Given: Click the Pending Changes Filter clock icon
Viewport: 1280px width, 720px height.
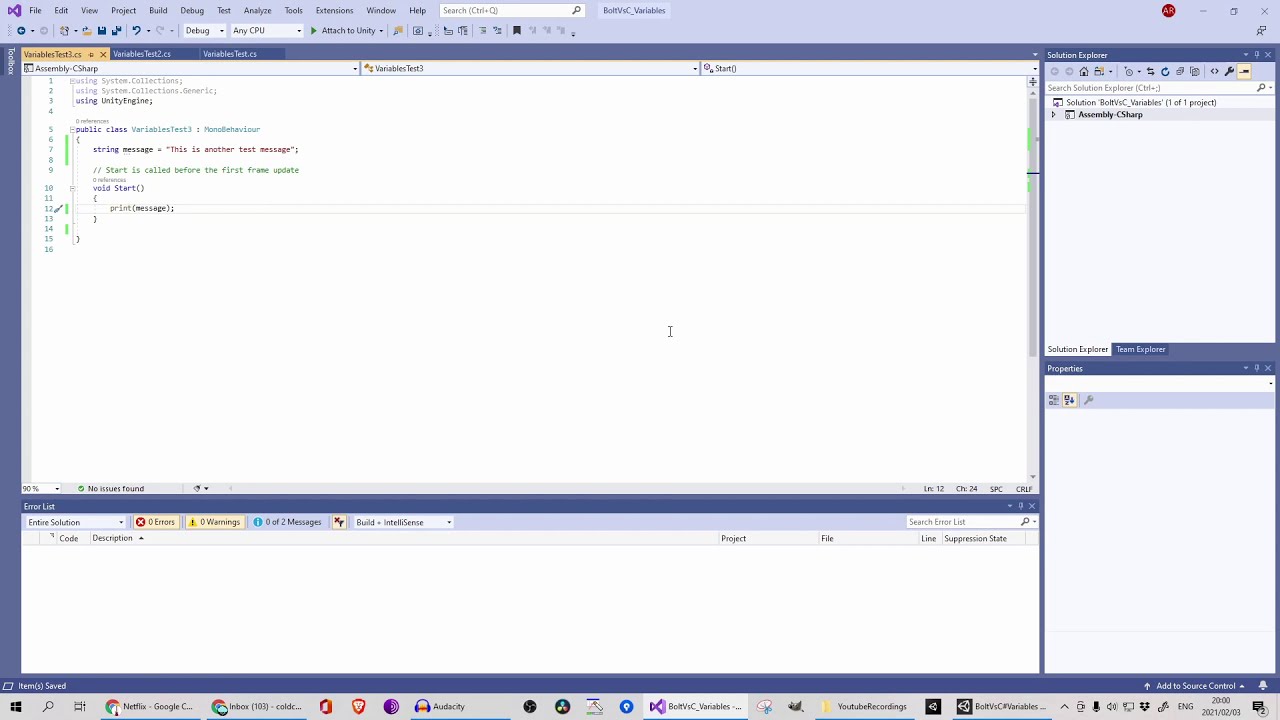Looking at the screenshot, I should [1129, 72].
